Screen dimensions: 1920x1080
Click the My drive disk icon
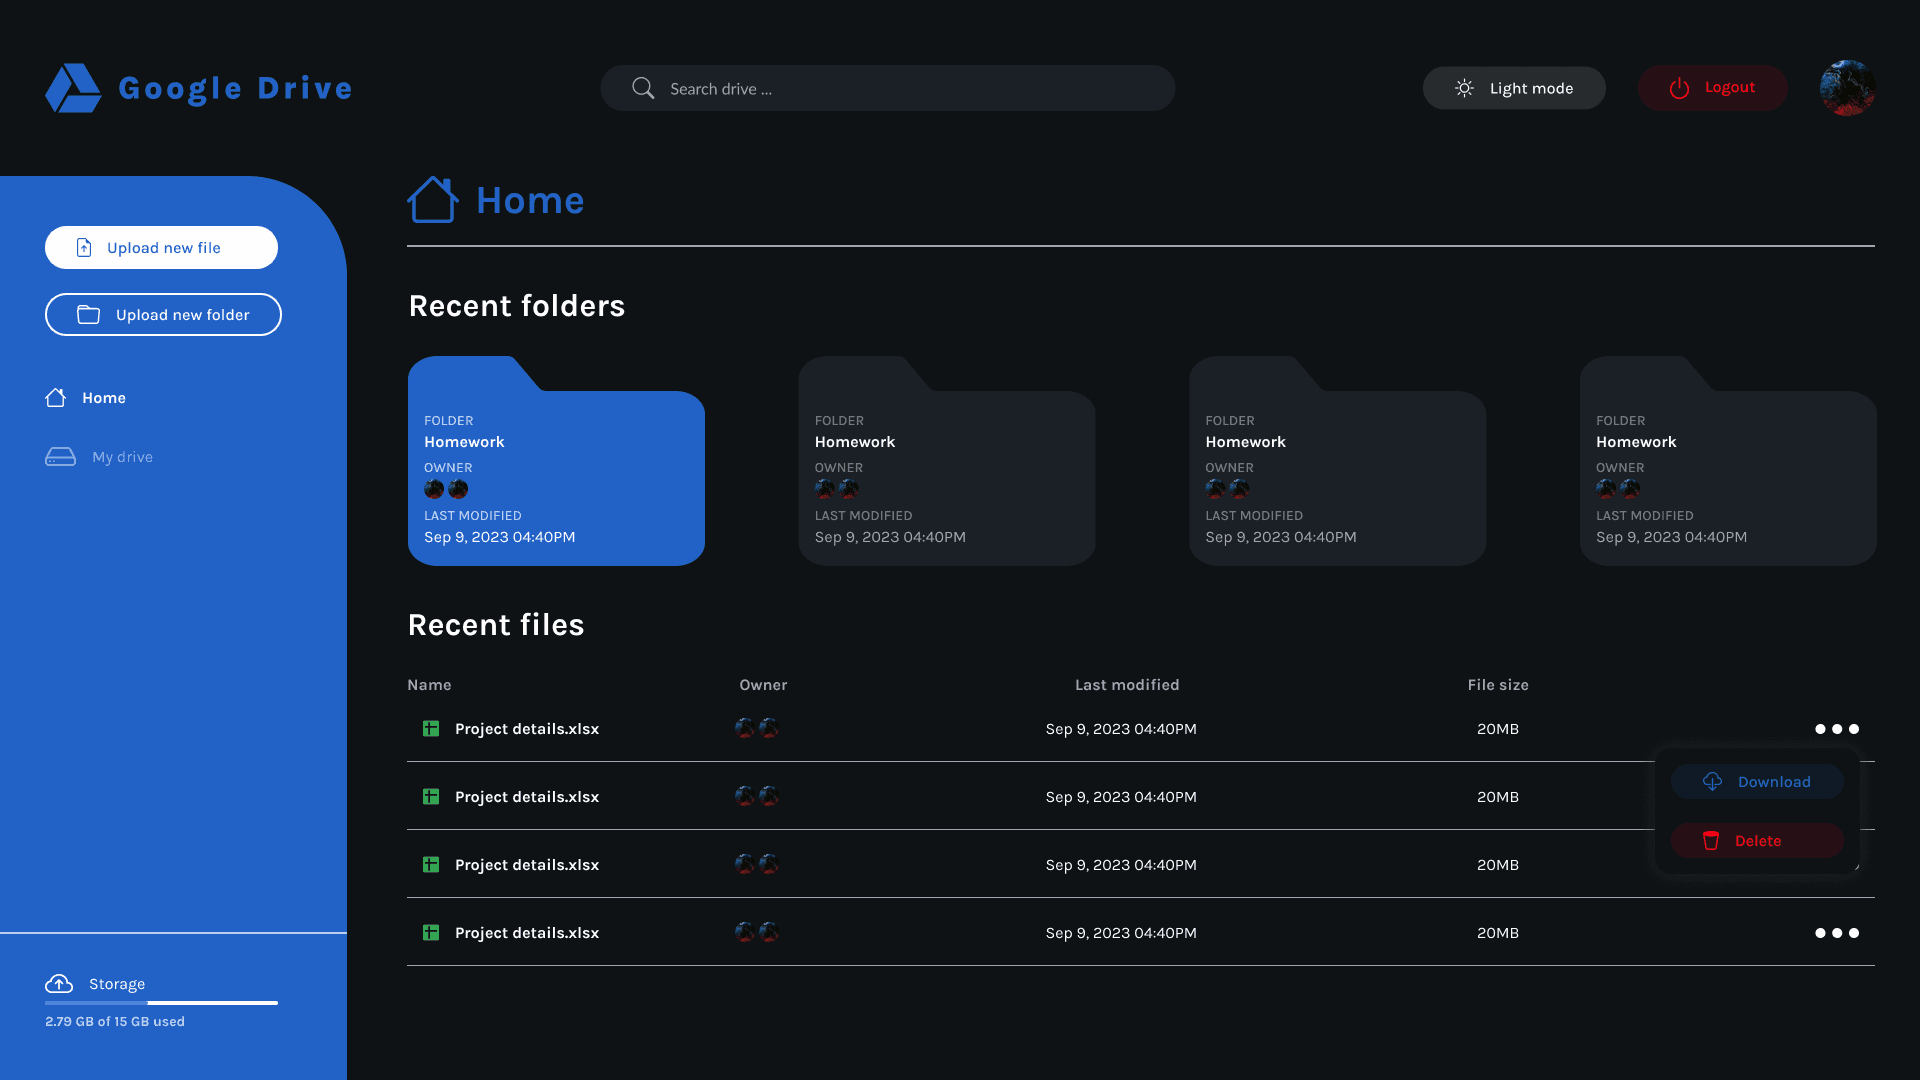pos(60,457)
